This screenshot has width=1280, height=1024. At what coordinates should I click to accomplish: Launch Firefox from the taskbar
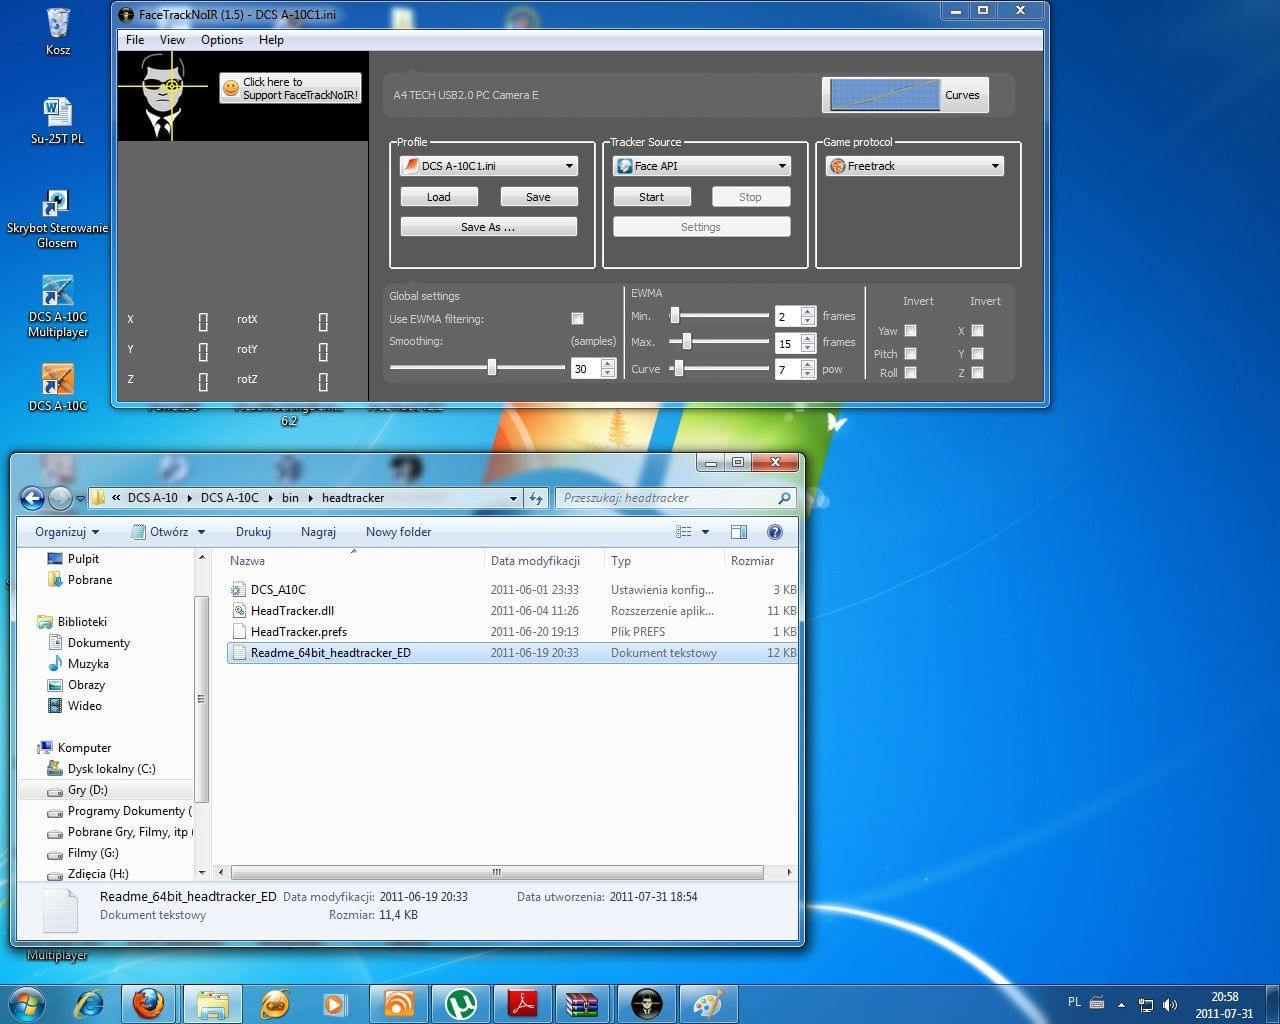click(148, 1003)
